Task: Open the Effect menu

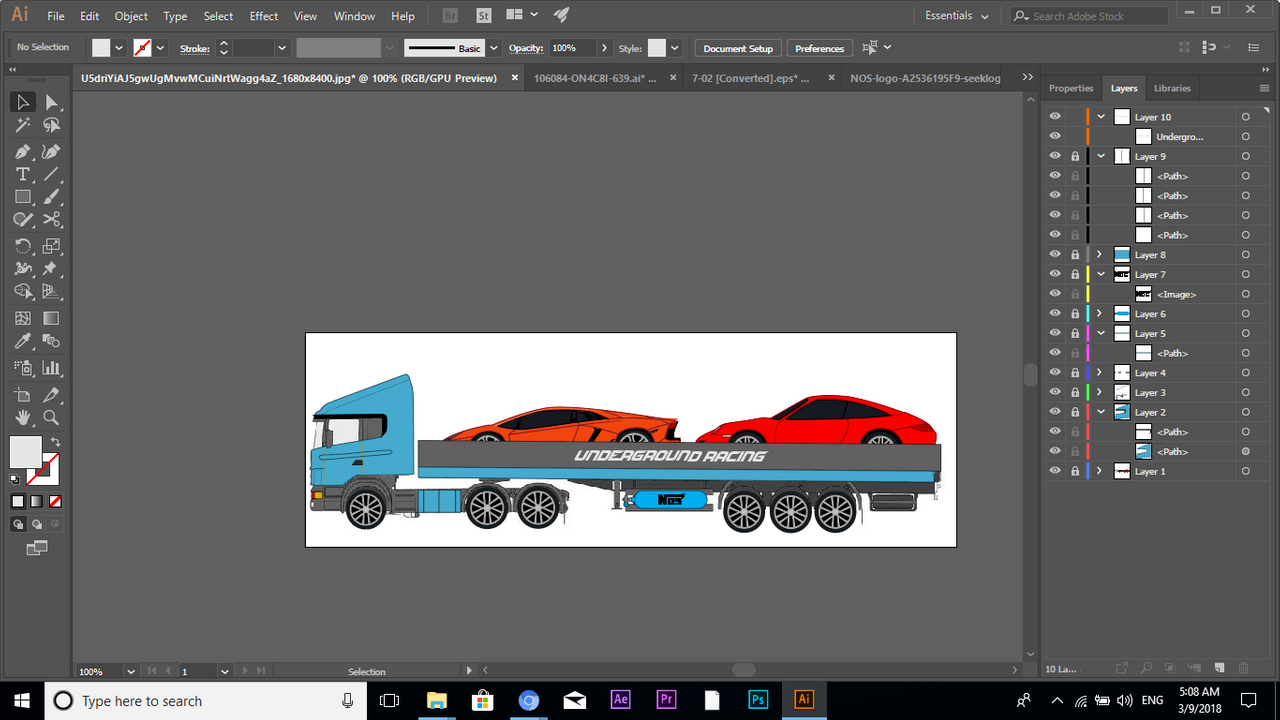Action: pyautogui.click(x=264, y=16)
